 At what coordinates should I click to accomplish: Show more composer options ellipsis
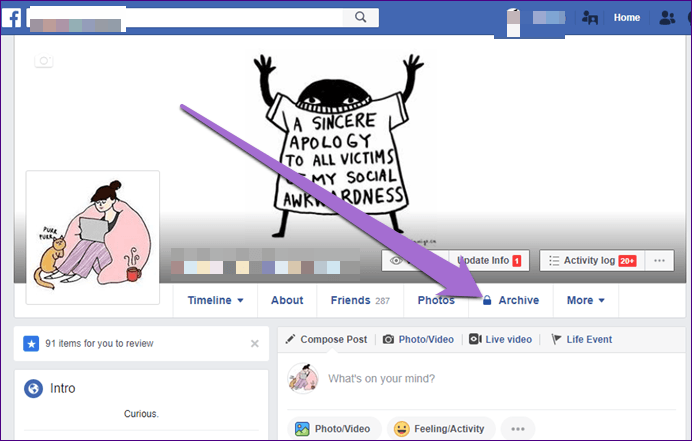(x=518, y=429)
